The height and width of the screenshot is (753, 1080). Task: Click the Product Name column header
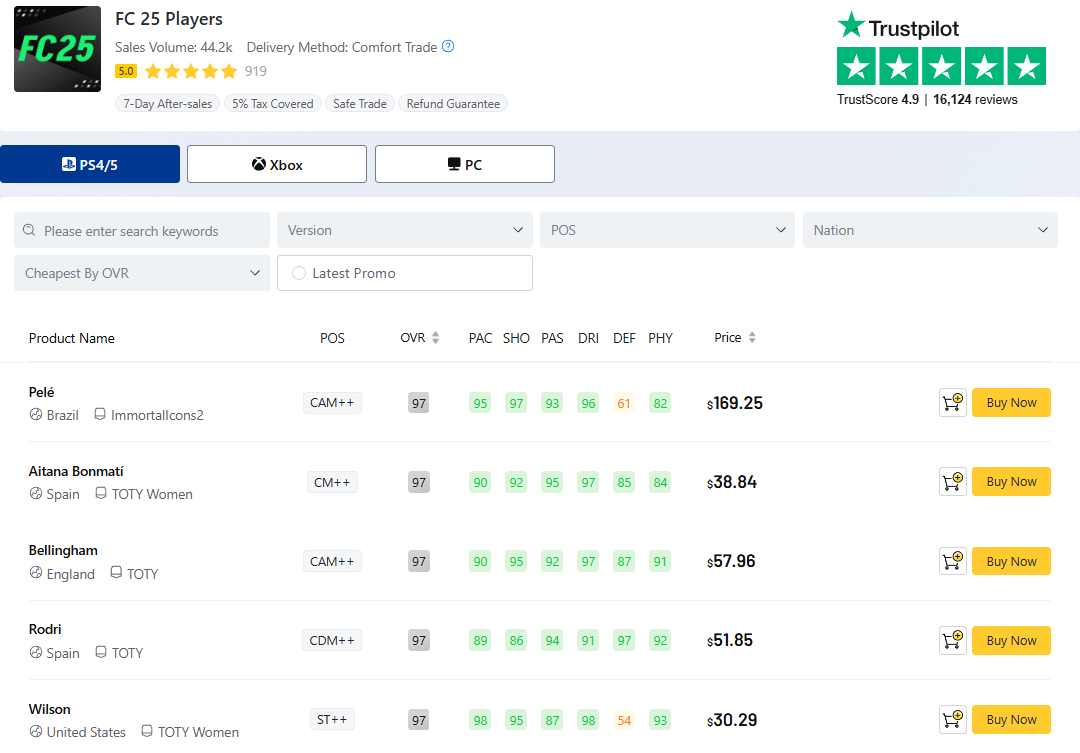pos(72,338)
